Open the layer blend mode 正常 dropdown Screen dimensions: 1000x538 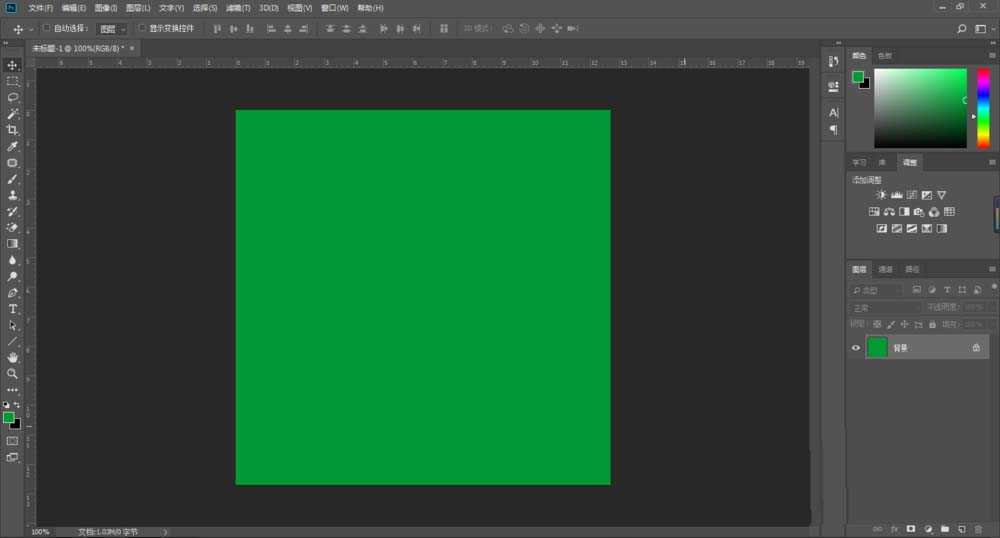[885, 308]
